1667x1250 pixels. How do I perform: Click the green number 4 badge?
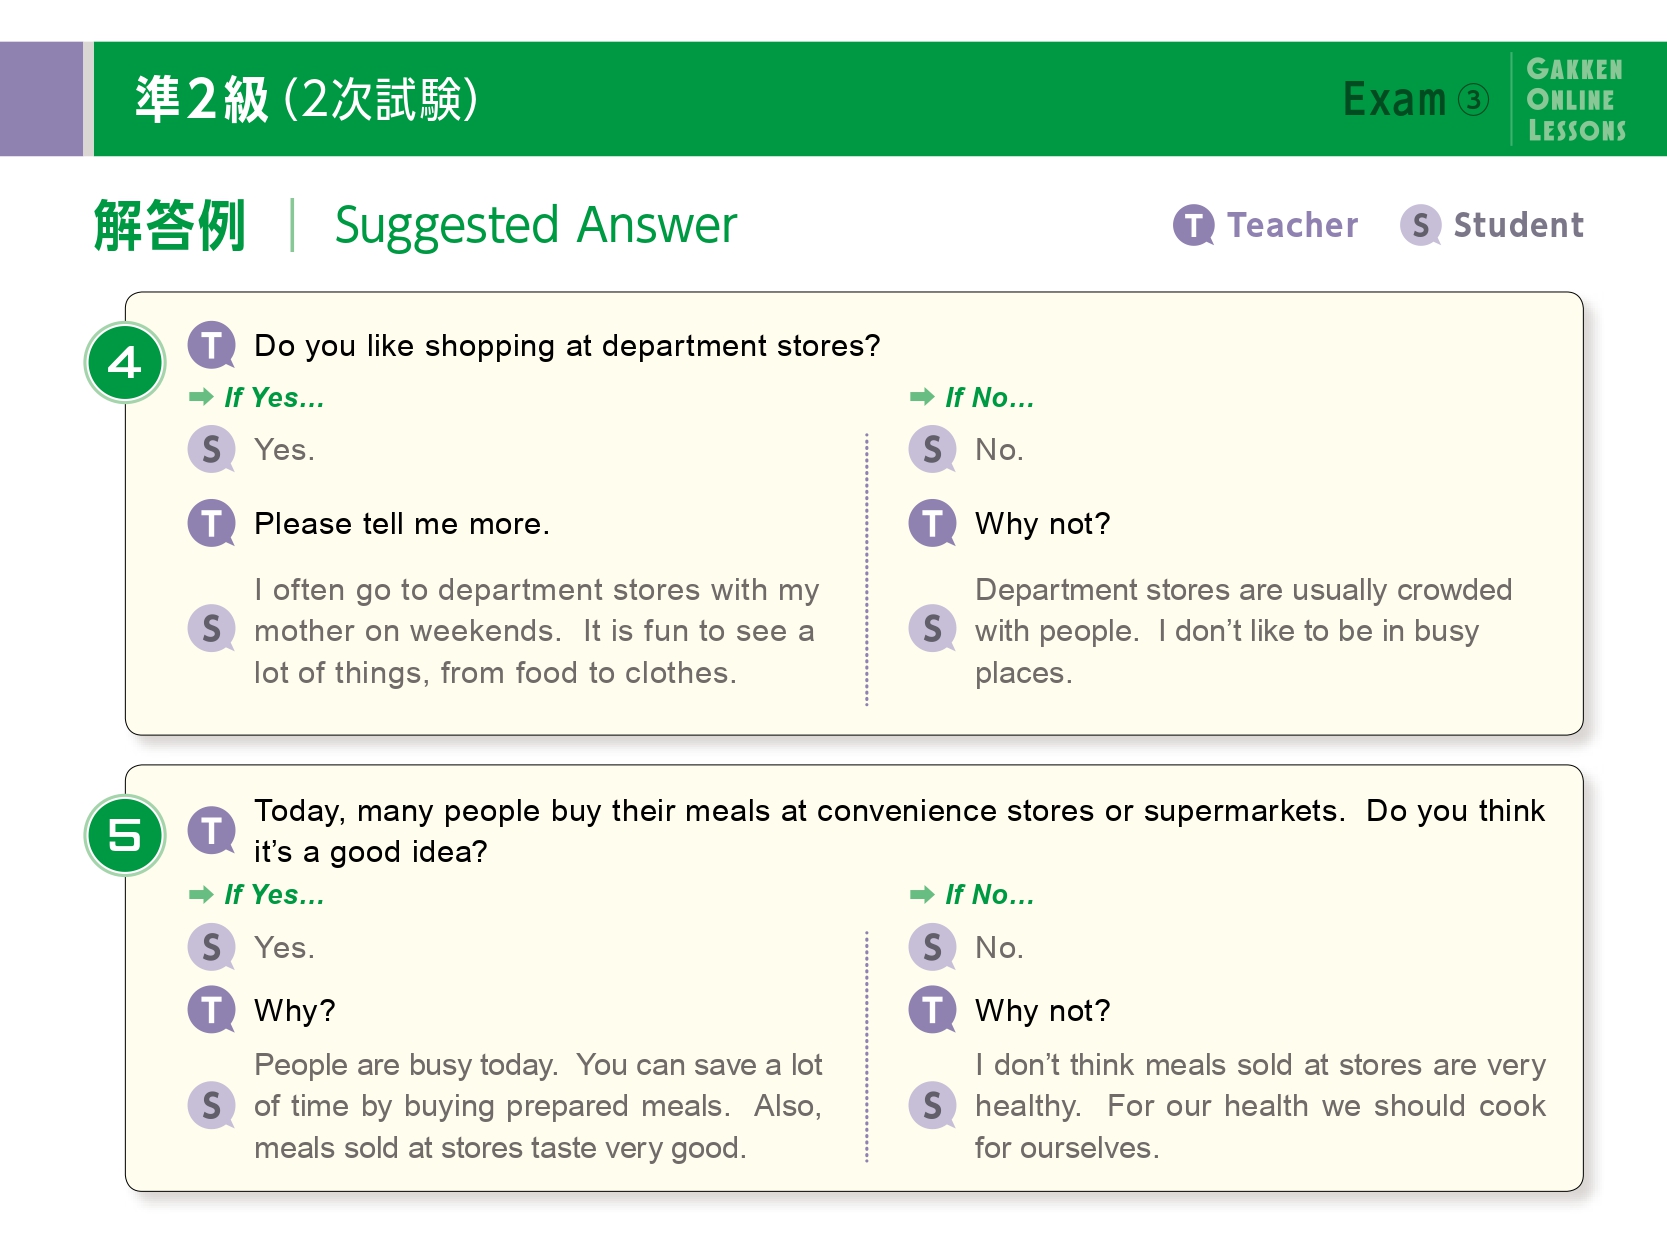125,362
